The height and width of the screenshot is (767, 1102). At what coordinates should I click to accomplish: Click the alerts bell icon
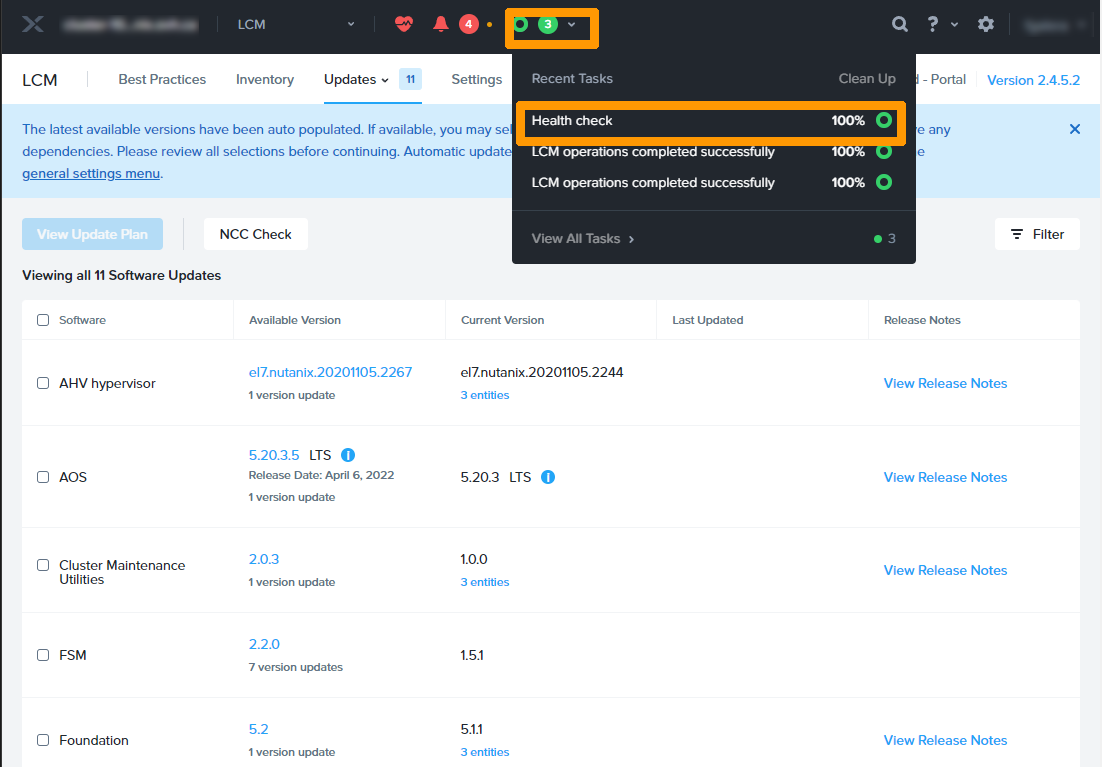(441, 24)
